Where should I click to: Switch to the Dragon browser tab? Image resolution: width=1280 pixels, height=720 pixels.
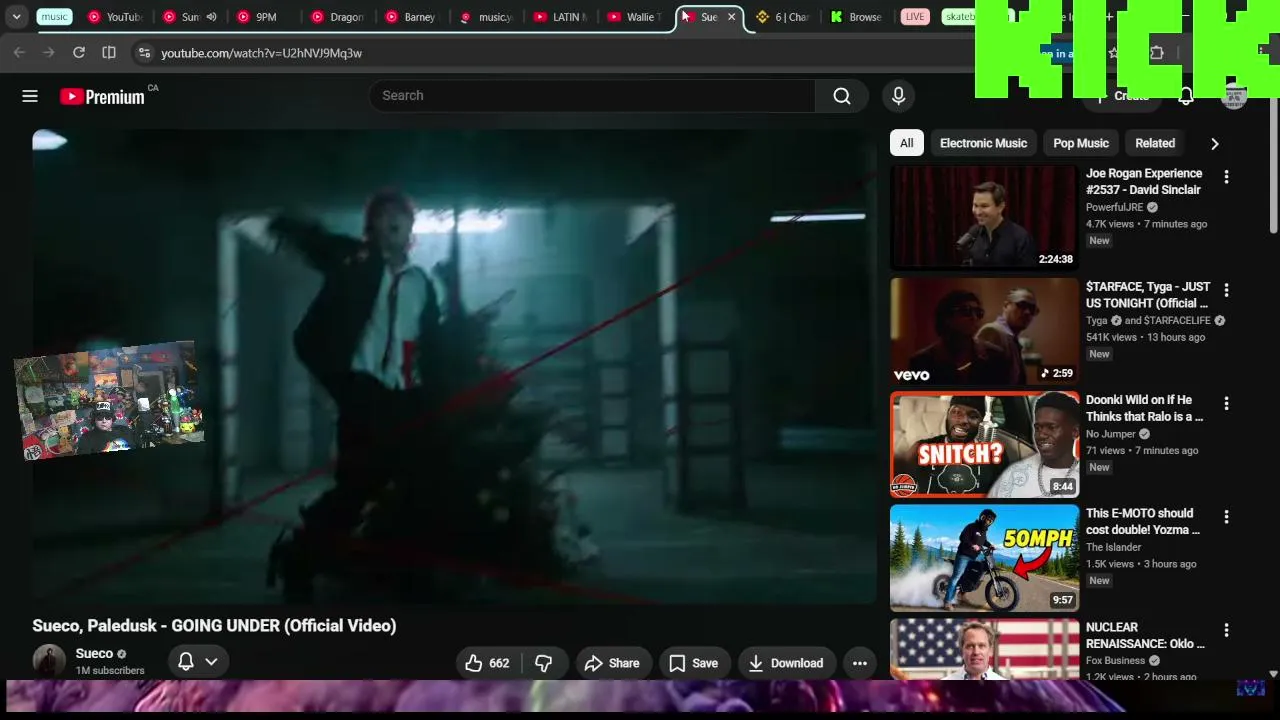(338, 17)
